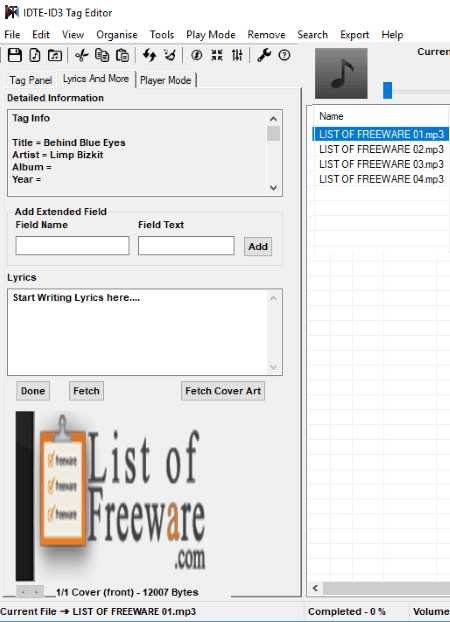The height and width of the screenshot is (622, 450).
Task: Switch to the Tag Panel tab
Action: pyautogui.click(x=31, y=80)
